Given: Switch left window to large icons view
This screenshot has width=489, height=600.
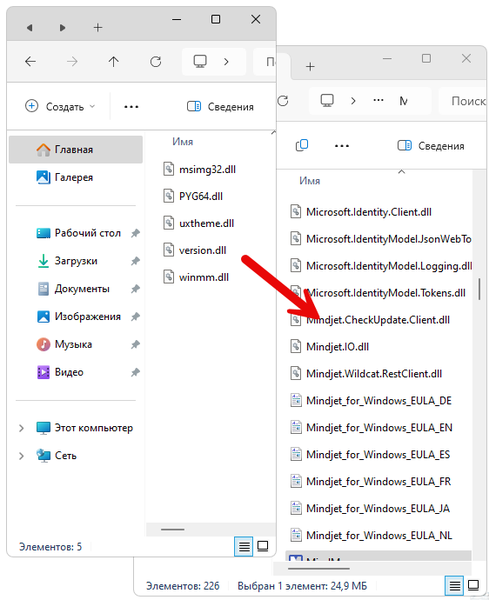Looking at the screenshot, I should tap(263, 546).
